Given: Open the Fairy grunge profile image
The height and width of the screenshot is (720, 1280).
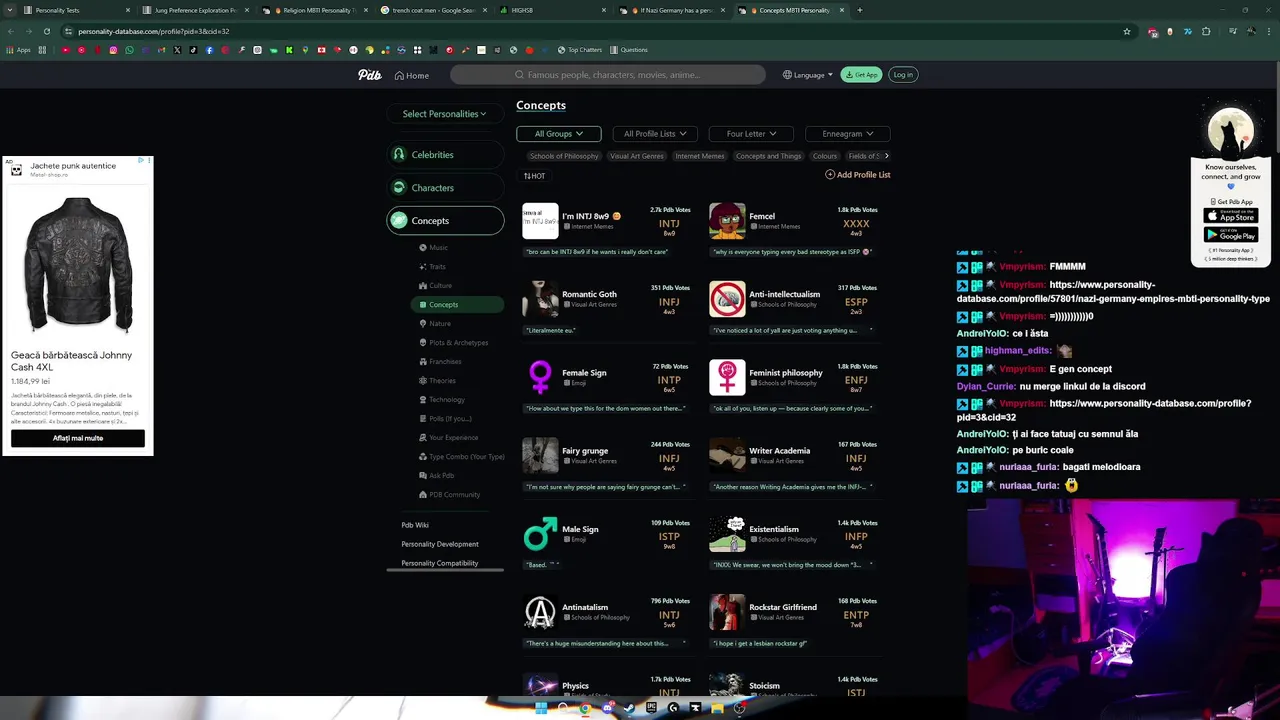Looking at the screenshot, I should [540, 455].
